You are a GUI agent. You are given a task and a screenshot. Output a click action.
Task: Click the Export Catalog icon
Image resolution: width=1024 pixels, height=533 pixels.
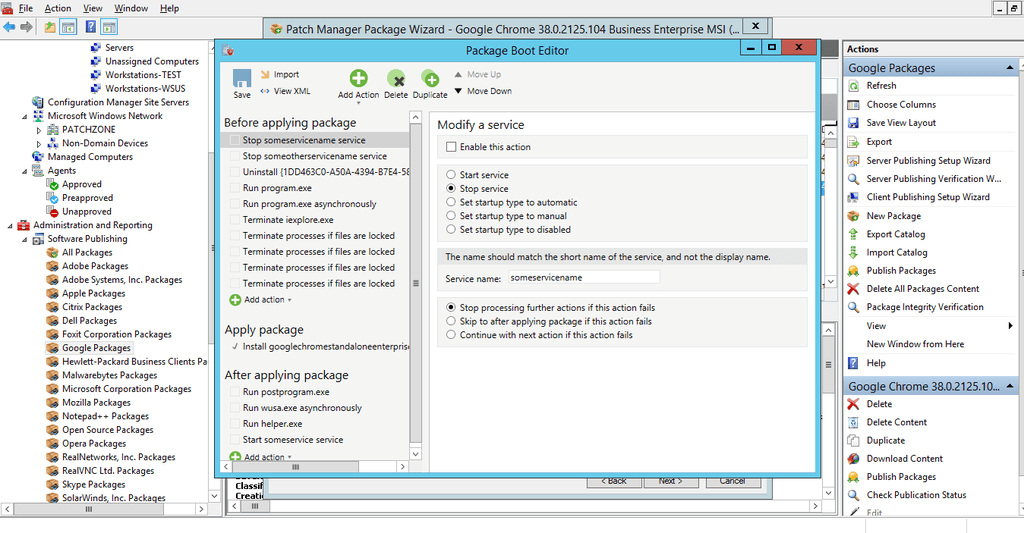point(853,234)
